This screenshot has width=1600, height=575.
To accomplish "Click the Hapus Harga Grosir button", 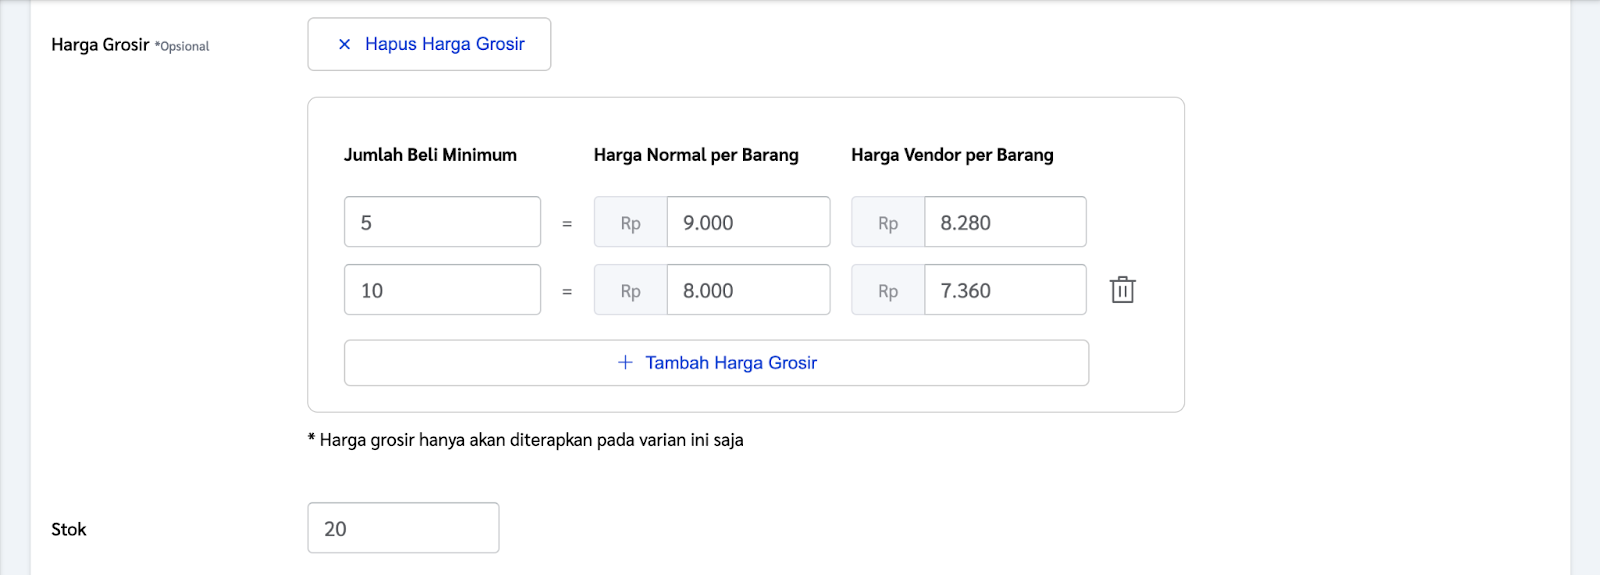I will [x=429, y=44].
